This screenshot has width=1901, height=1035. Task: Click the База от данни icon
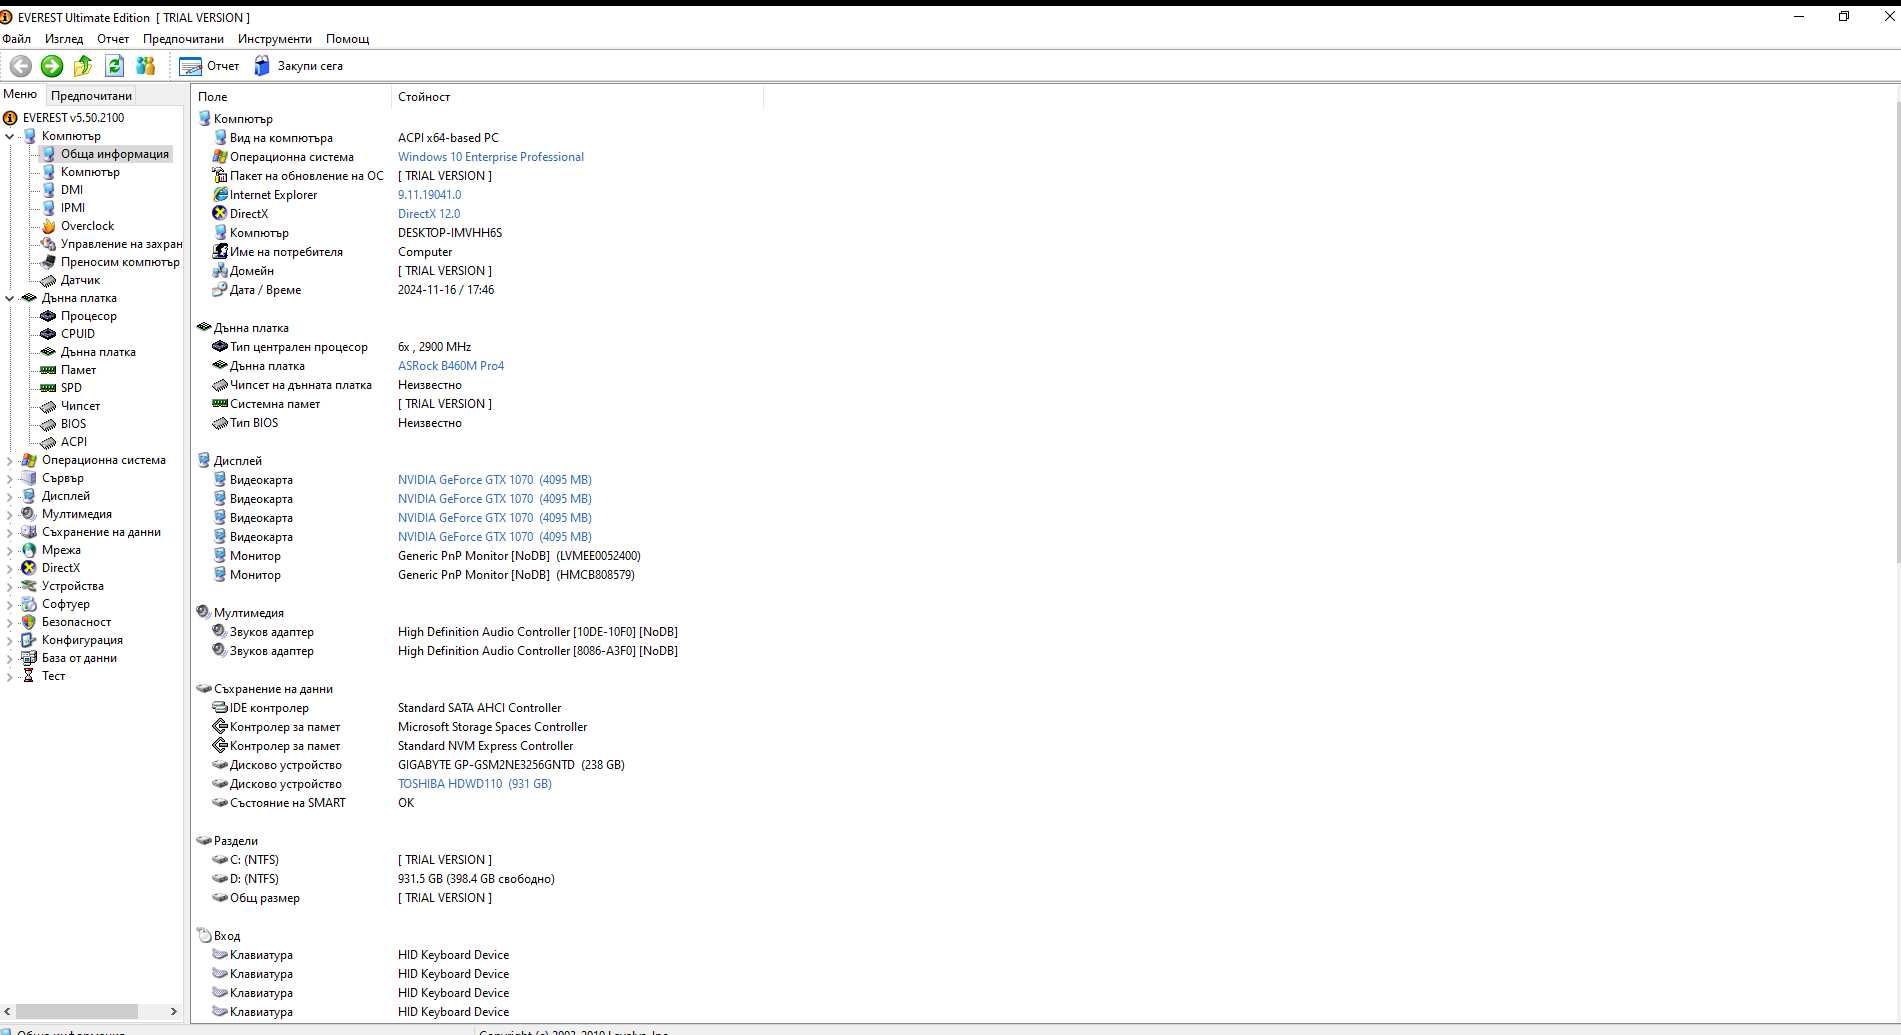point(29,658)
